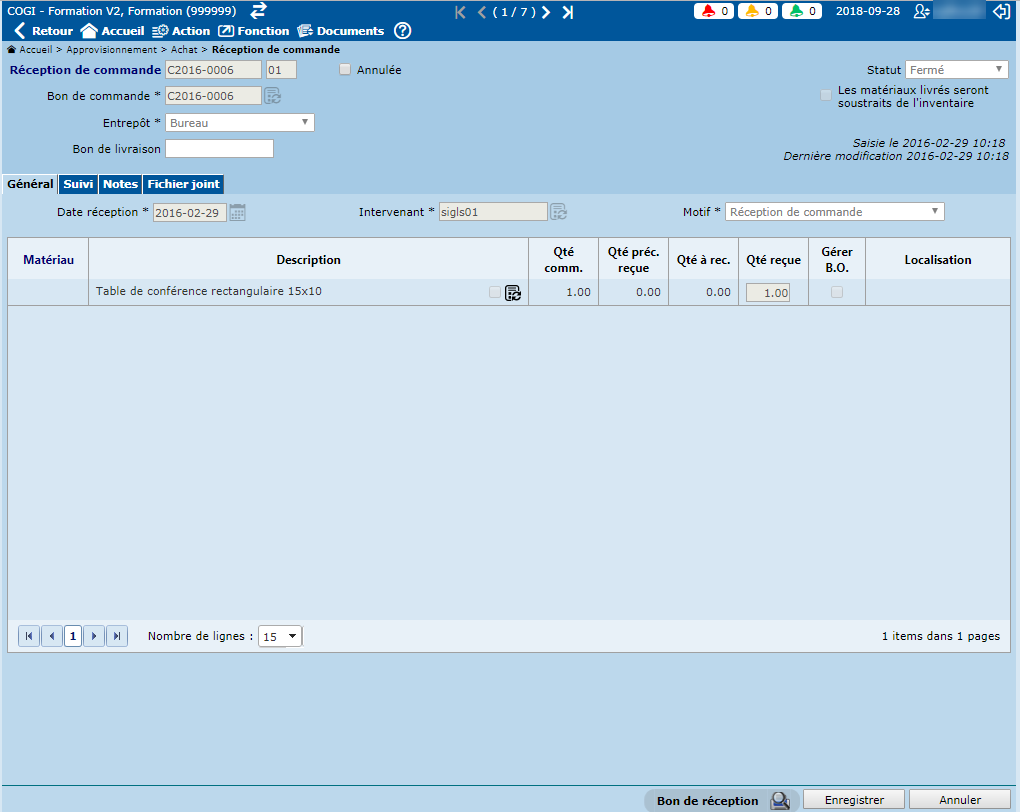Screen dimensions: 1020x812
Task: Click the logout icon at top right
Action: (1001, 11)
